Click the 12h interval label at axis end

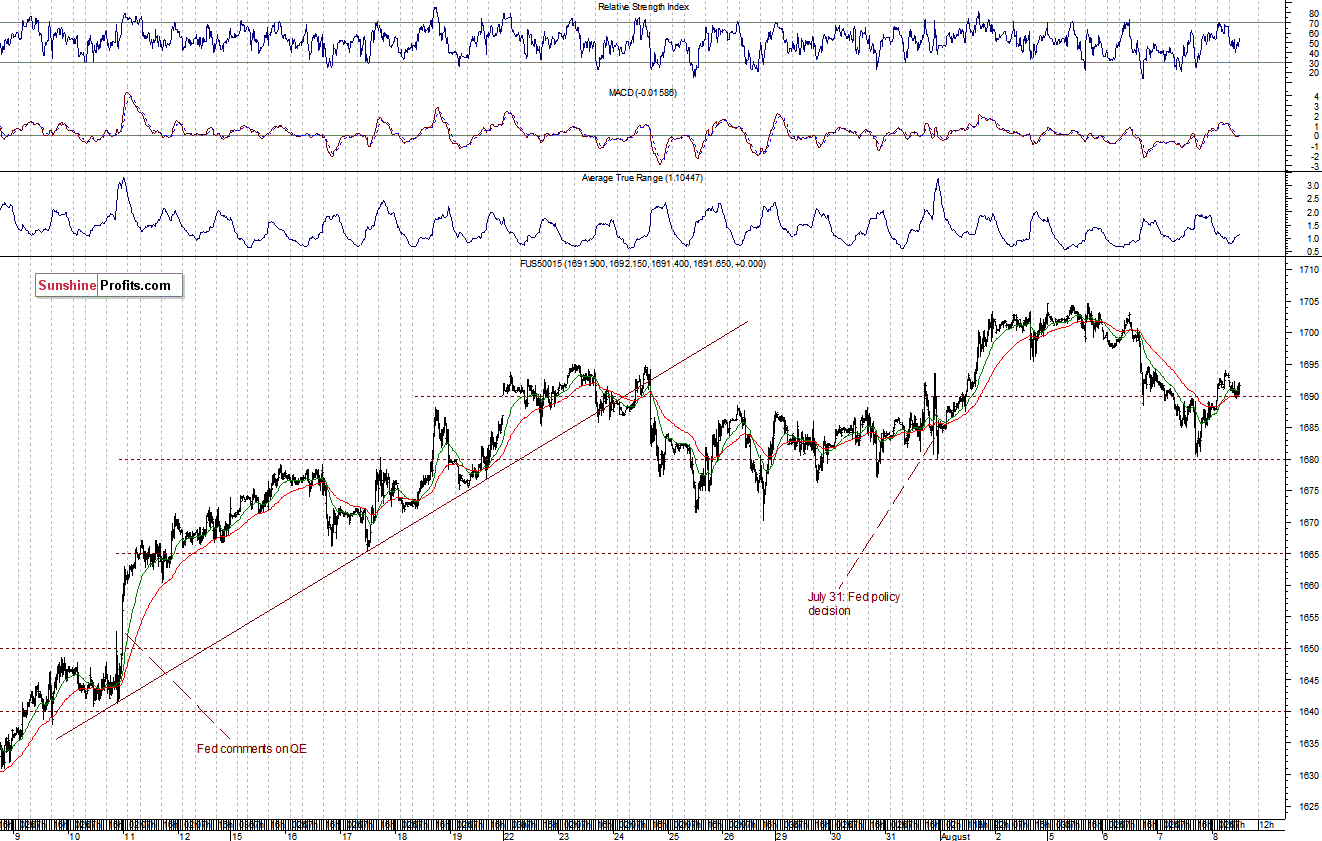[1267, 825]
